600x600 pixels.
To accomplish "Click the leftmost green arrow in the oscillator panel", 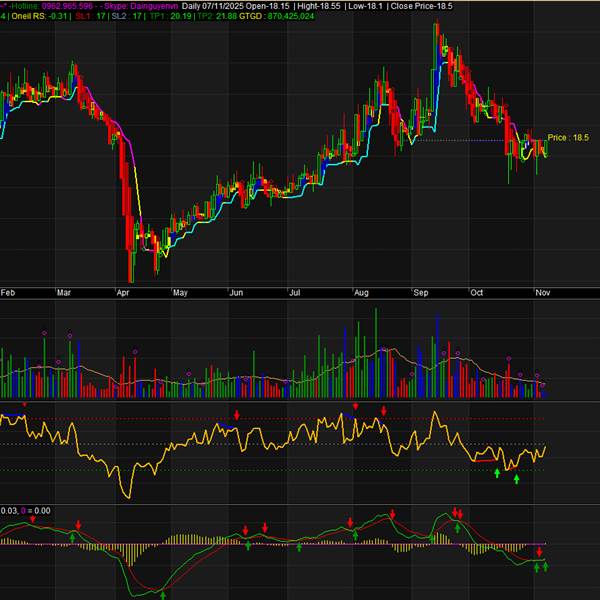I will (x=497, y=472).
